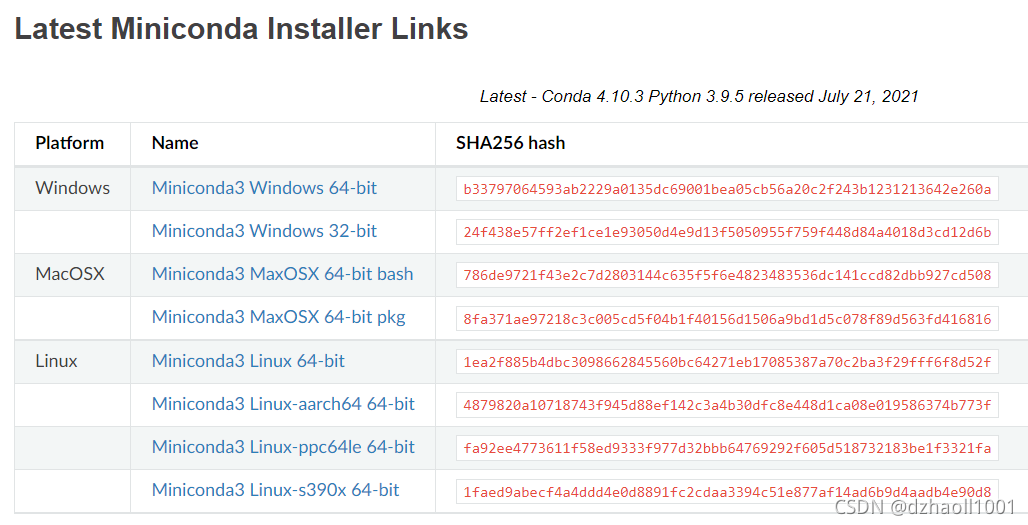Open the Miniconda3 Linux-ppc64le 64-bit link
Image resolution: width=1028 pixels, height=525 pixels.
(x=283, y=447)
